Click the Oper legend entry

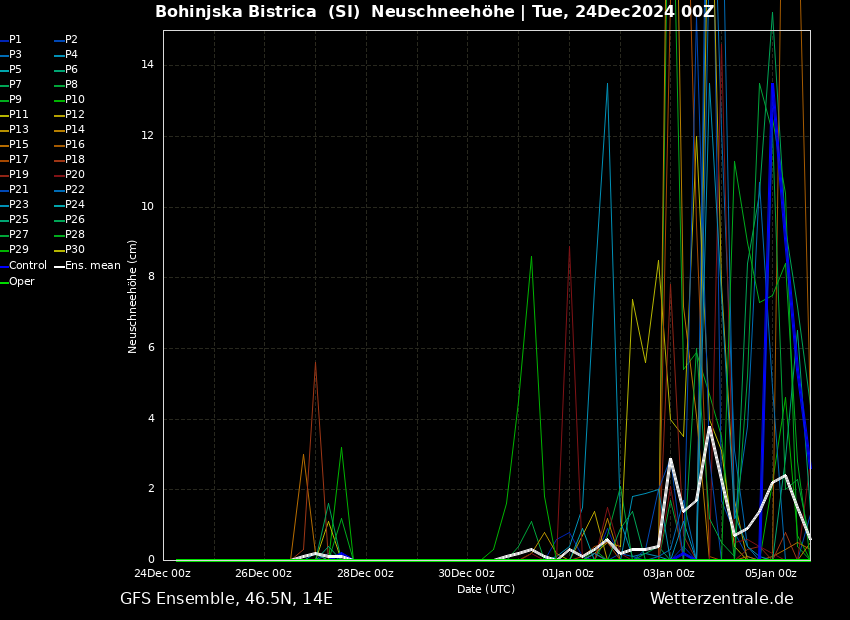[x=21, y=282]
